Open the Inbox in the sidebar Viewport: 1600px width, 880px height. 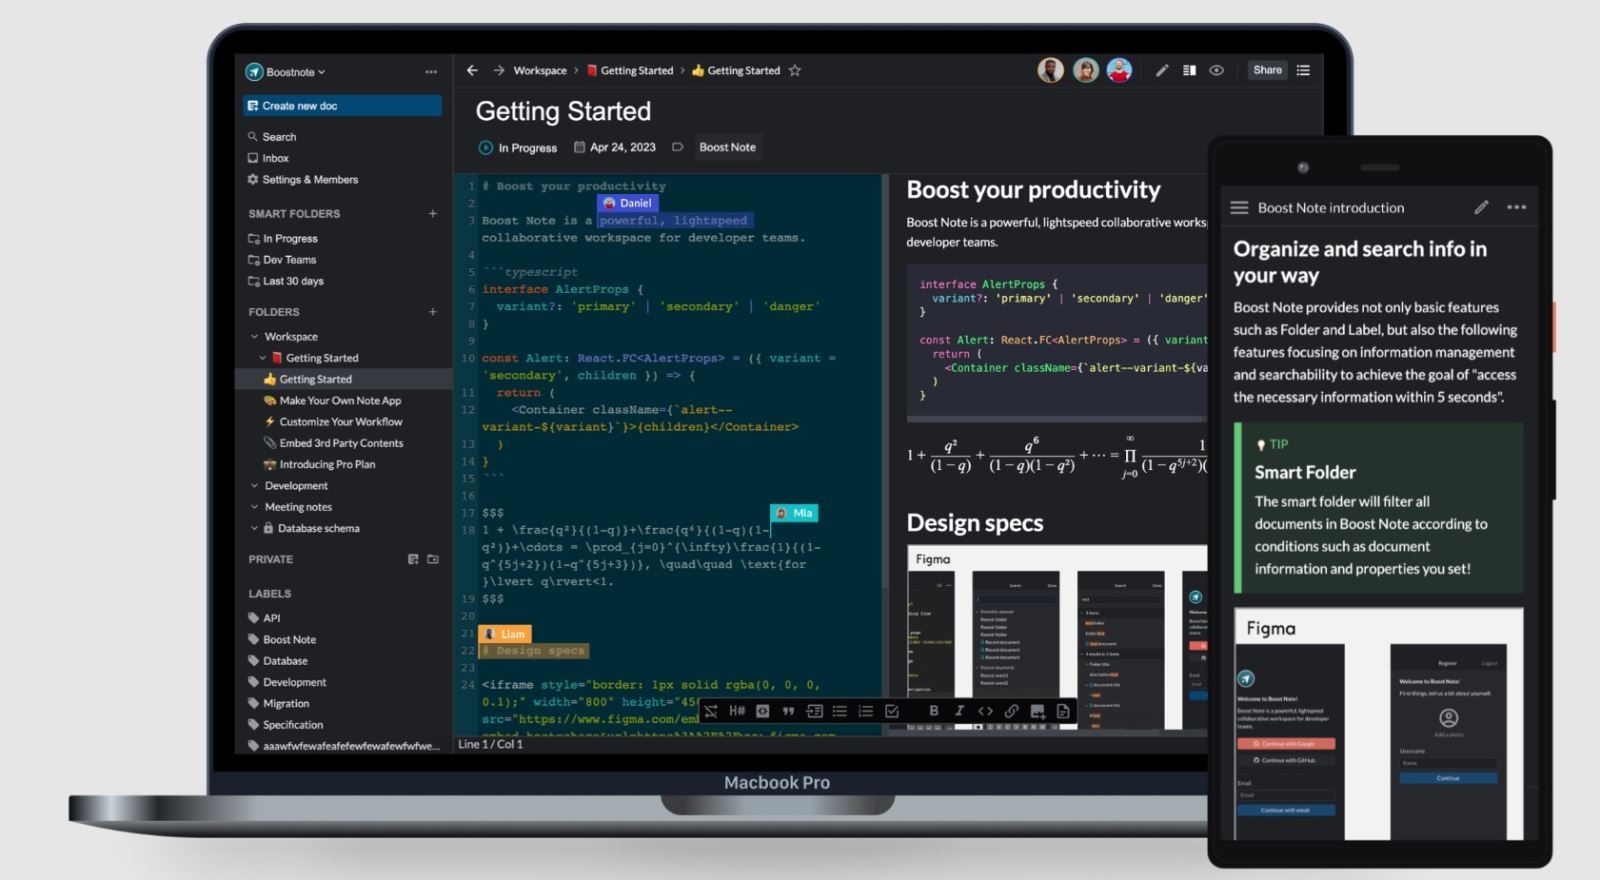268,158
